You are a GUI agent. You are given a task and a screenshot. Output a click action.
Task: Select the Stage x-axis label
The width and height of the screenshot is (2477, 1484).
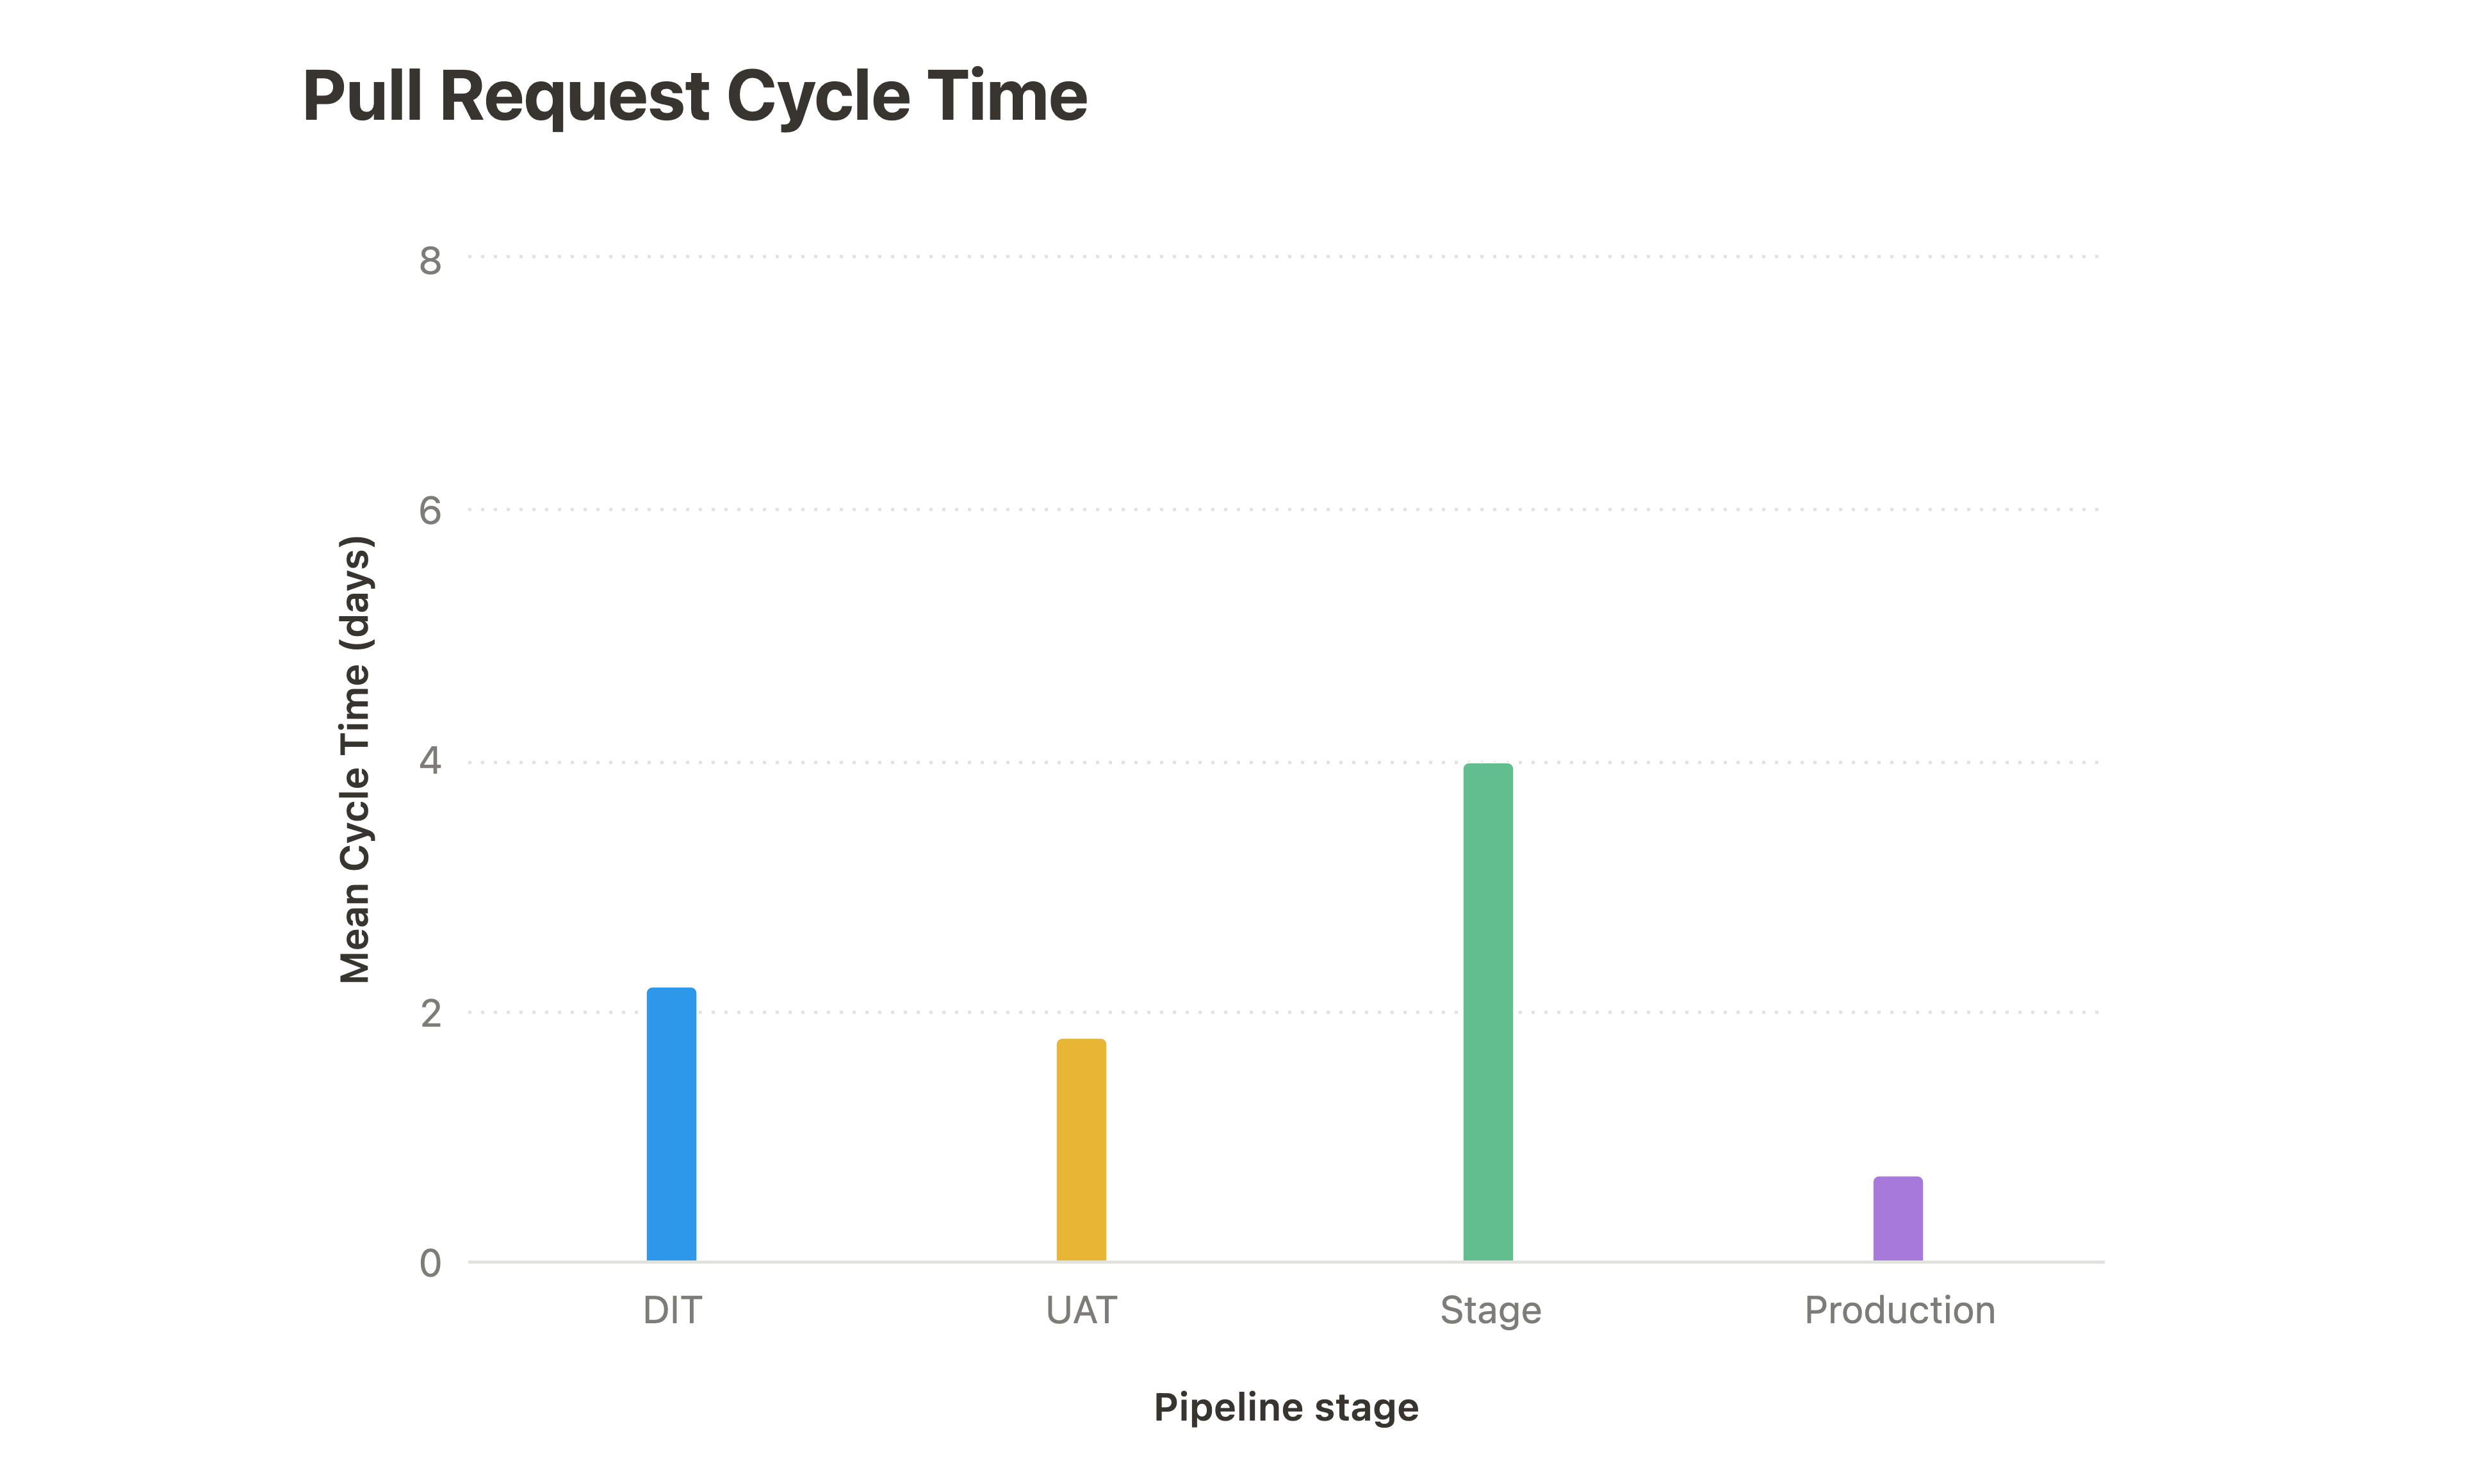pyautogui.click(x=1490, y=1310)
